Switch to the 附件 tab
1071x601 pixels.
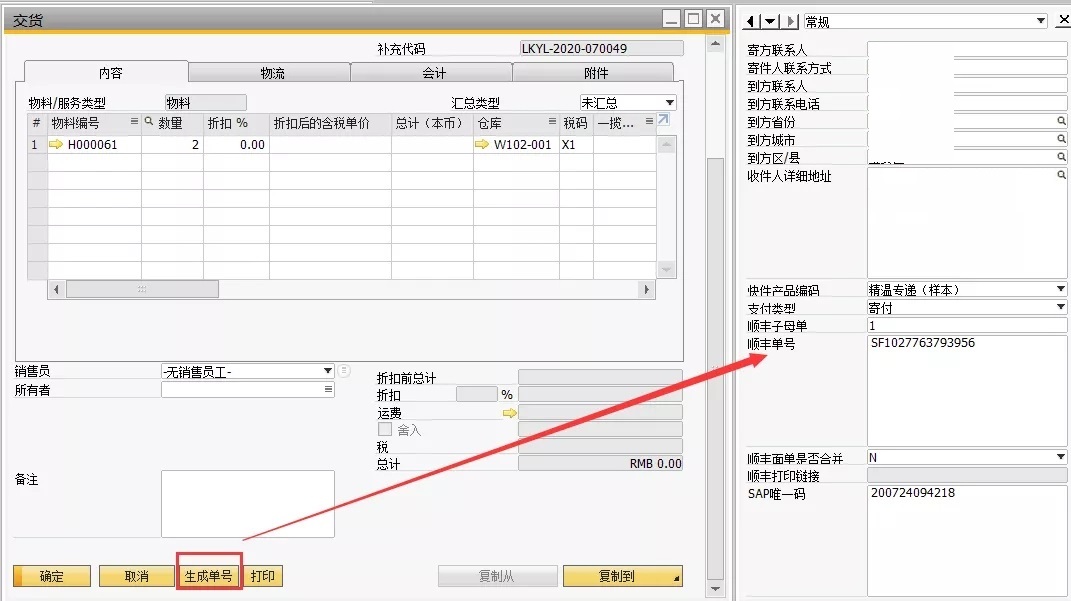594,72
